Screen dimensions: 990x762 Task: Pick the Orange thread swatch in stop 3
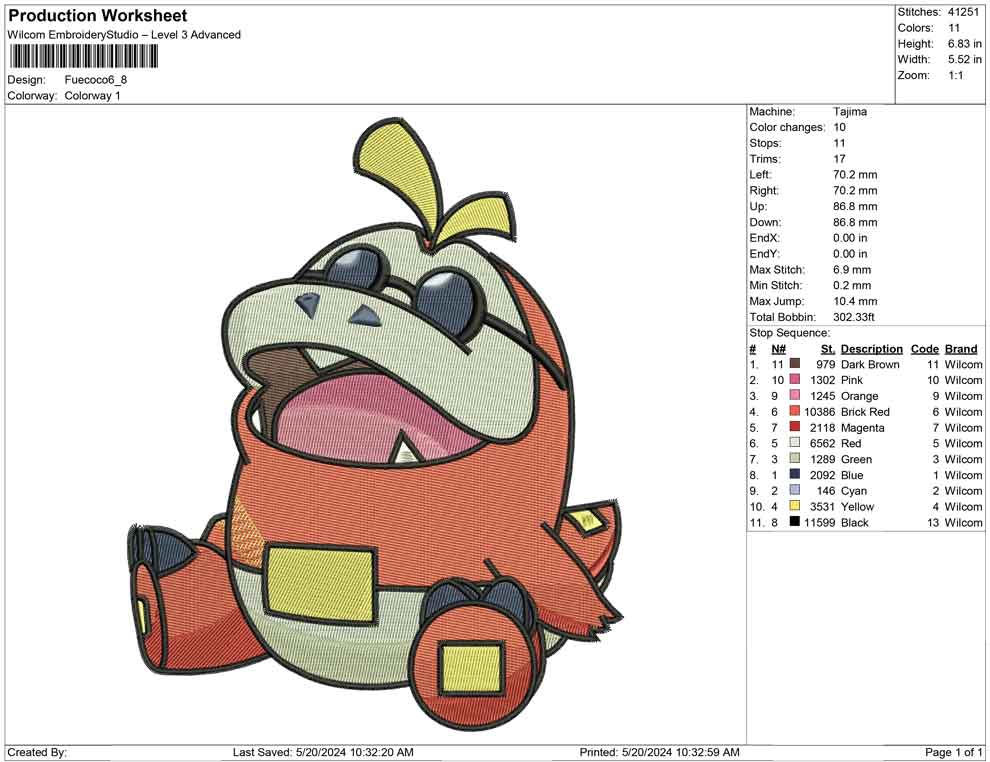(x=795, y=395)
